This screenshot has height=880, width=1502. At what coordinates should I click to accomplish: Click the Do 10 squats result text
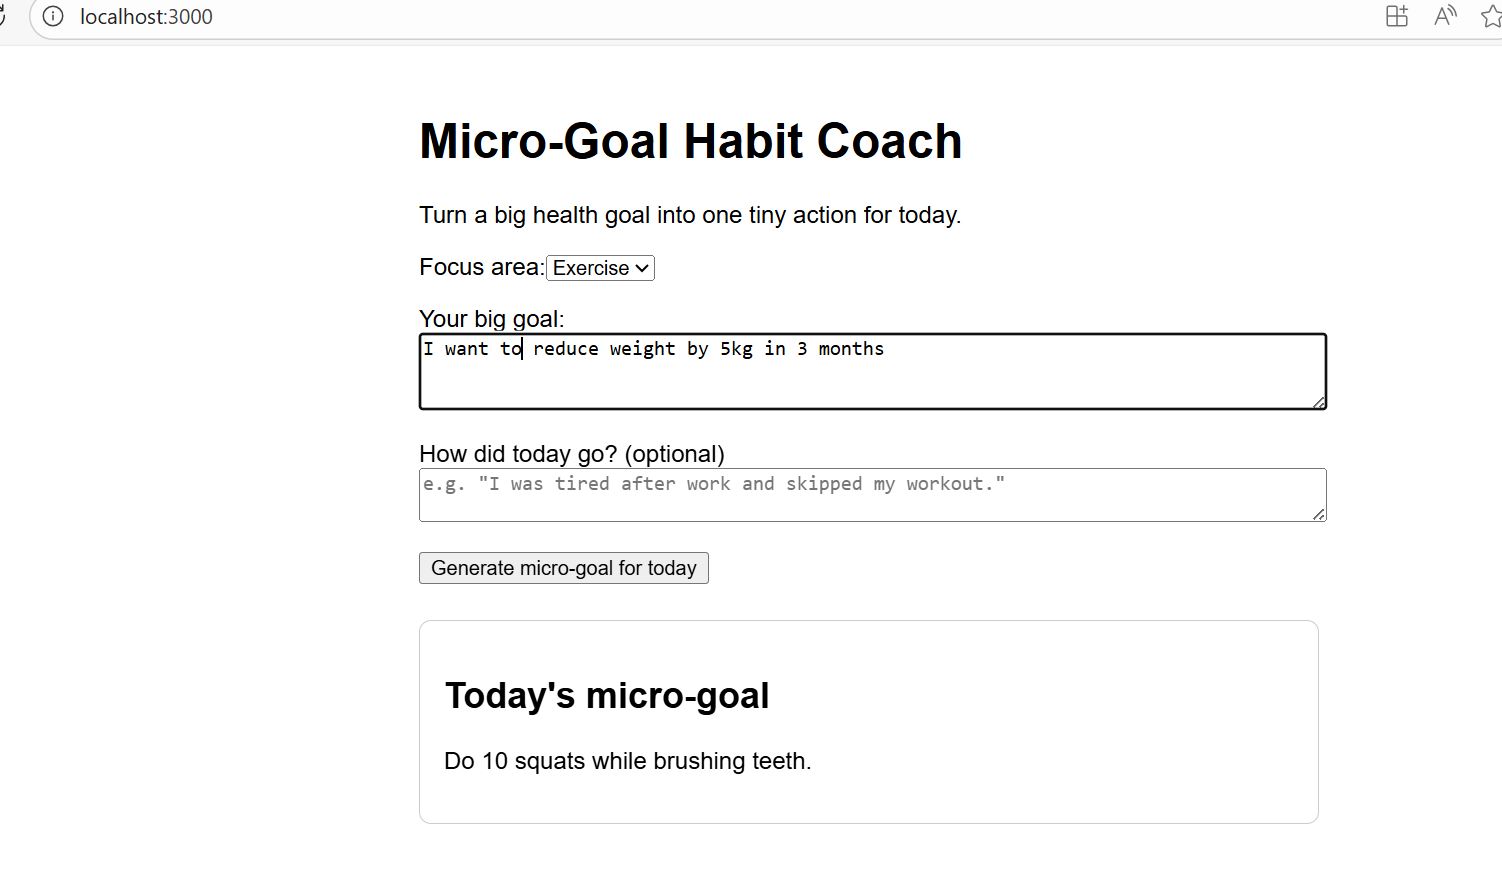[x=628, y=761]
